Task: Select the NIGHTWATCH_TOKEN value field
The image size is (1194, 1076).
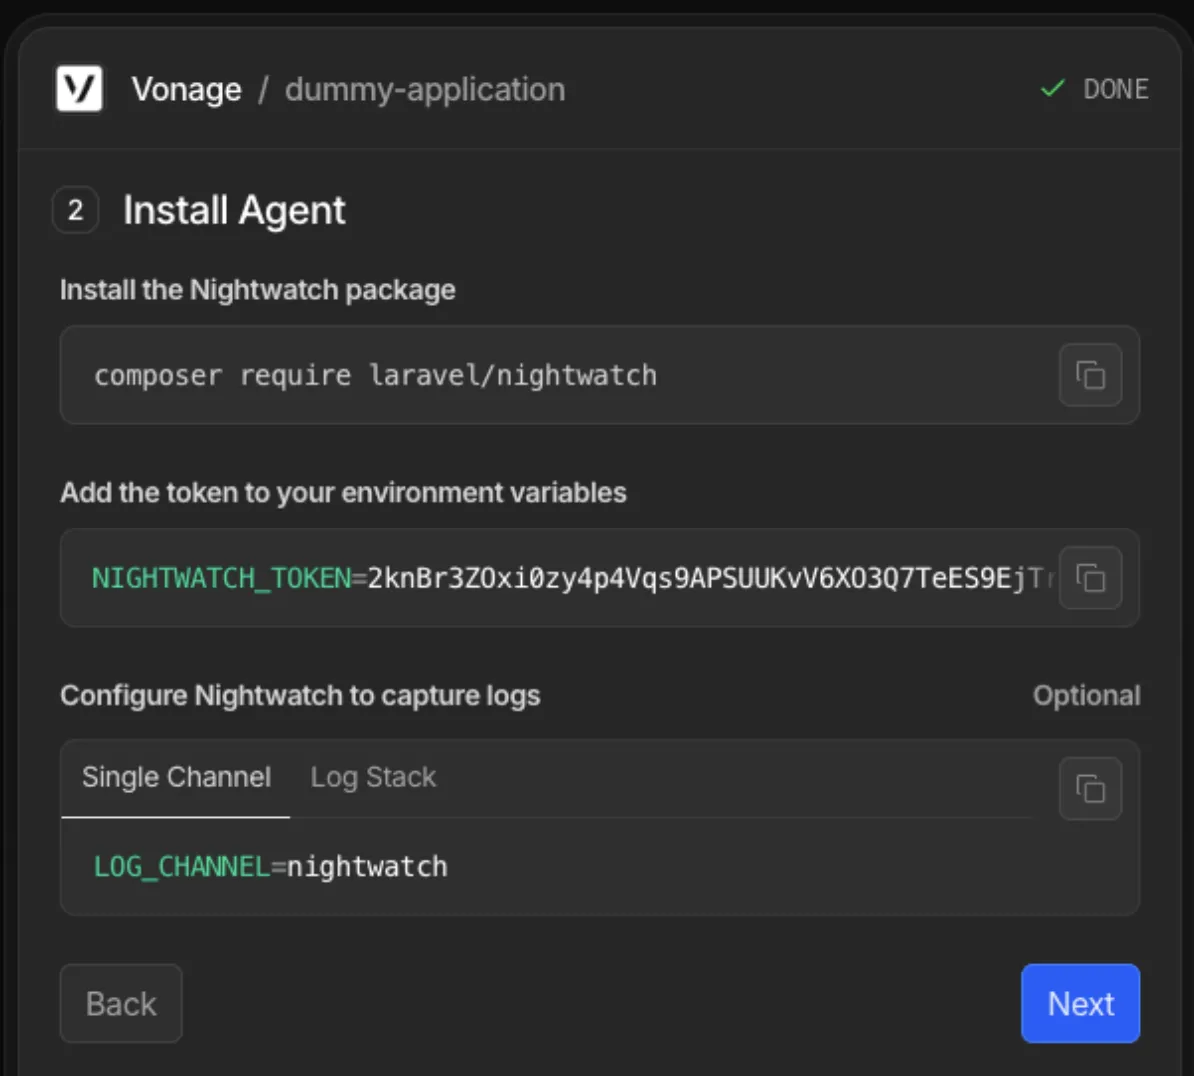Action: (500, 578)
